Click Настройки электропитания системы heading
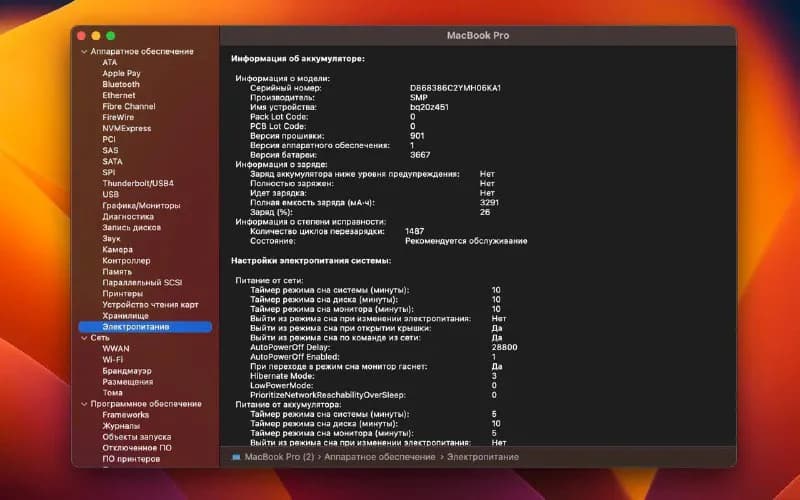The height and width of the screenshot is (500, 800). 311,261
